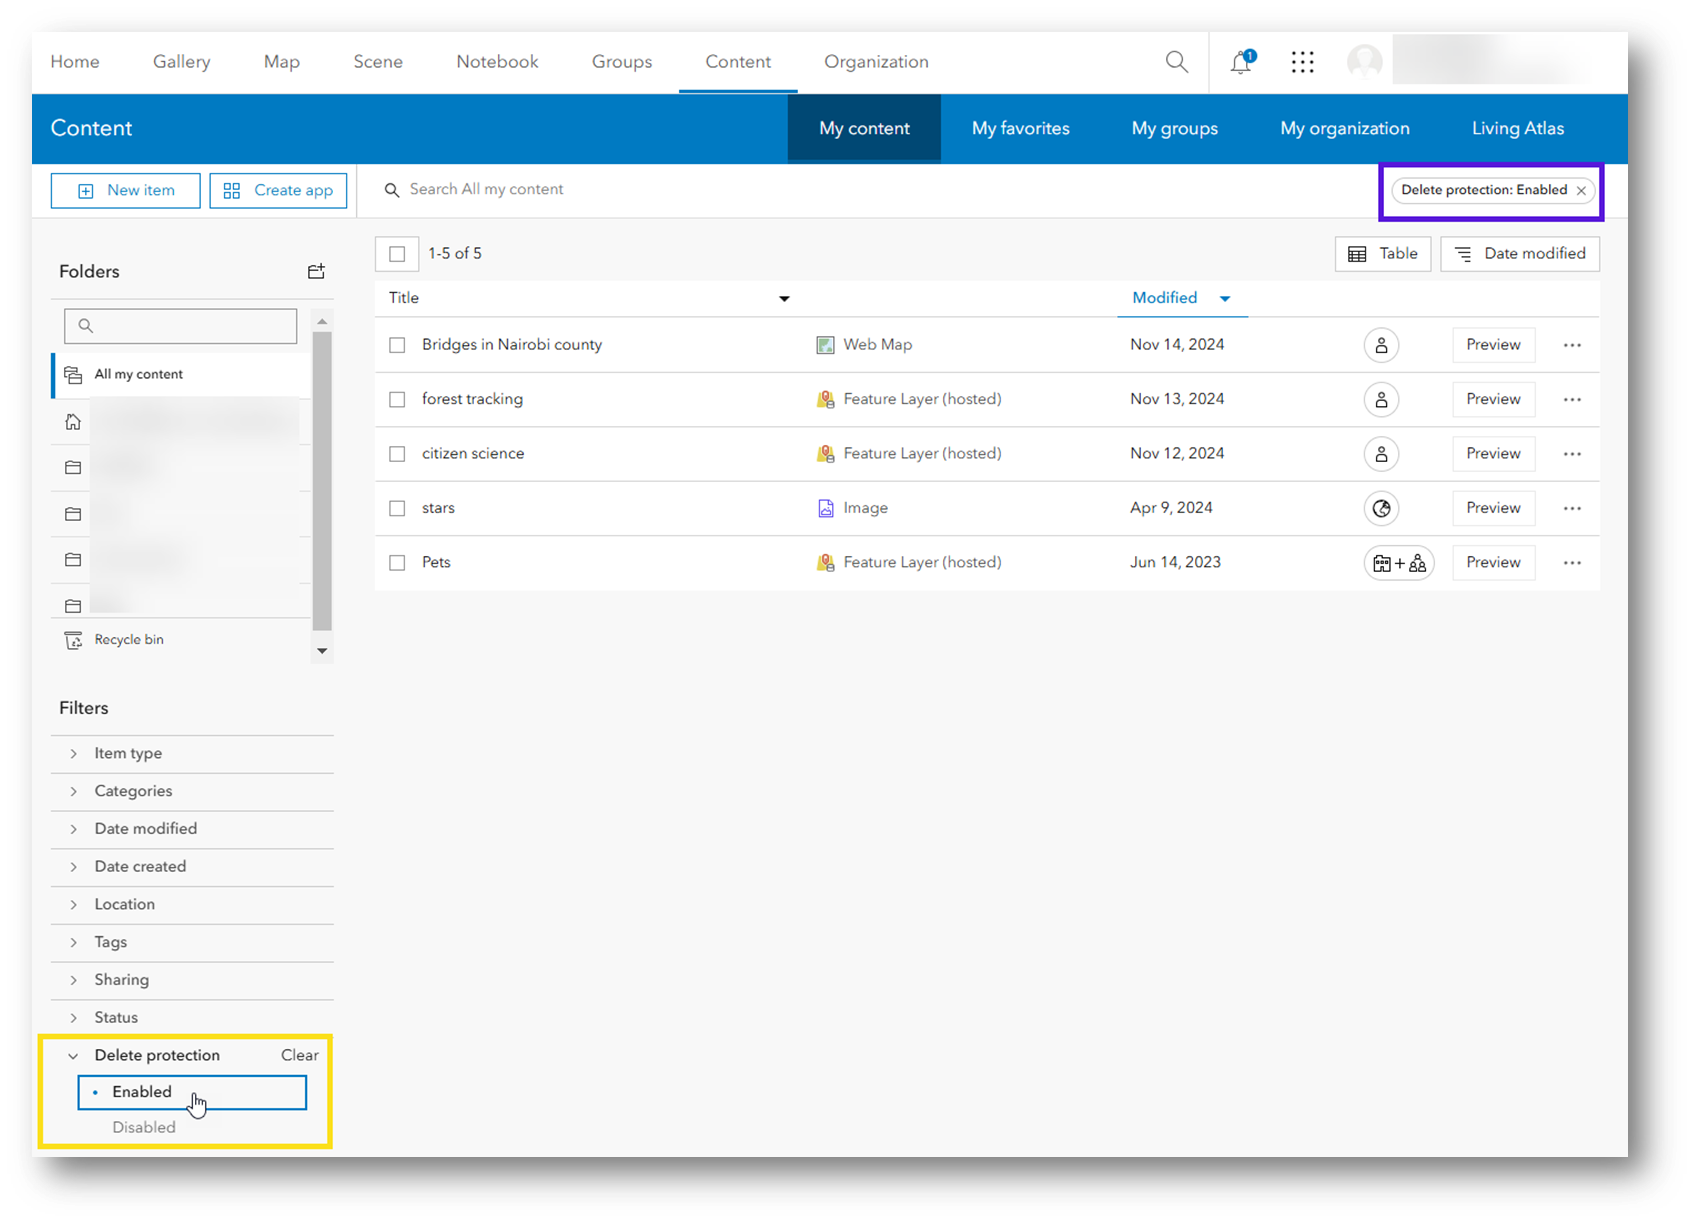
Task: Remove the Delete protection: Enabled filter chip
Action: 1581,190
